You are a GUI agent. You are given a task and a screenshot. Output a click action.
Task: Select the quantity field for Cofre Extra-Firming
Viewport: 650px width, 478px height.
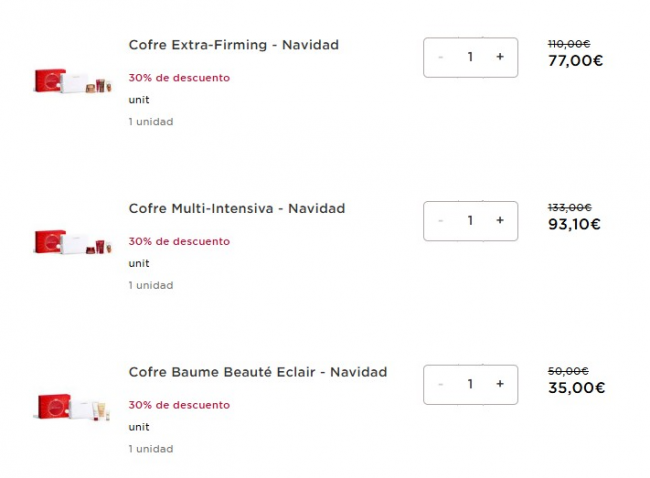point(470,57)
